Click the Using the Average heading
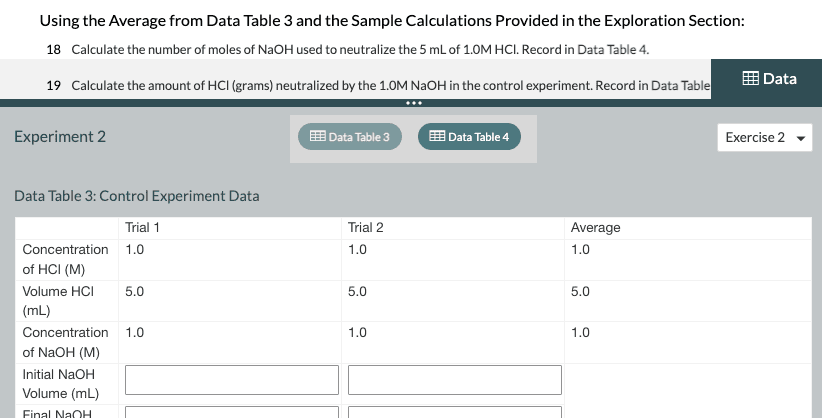Screen dimensions: 822x418 pos(392,21)
